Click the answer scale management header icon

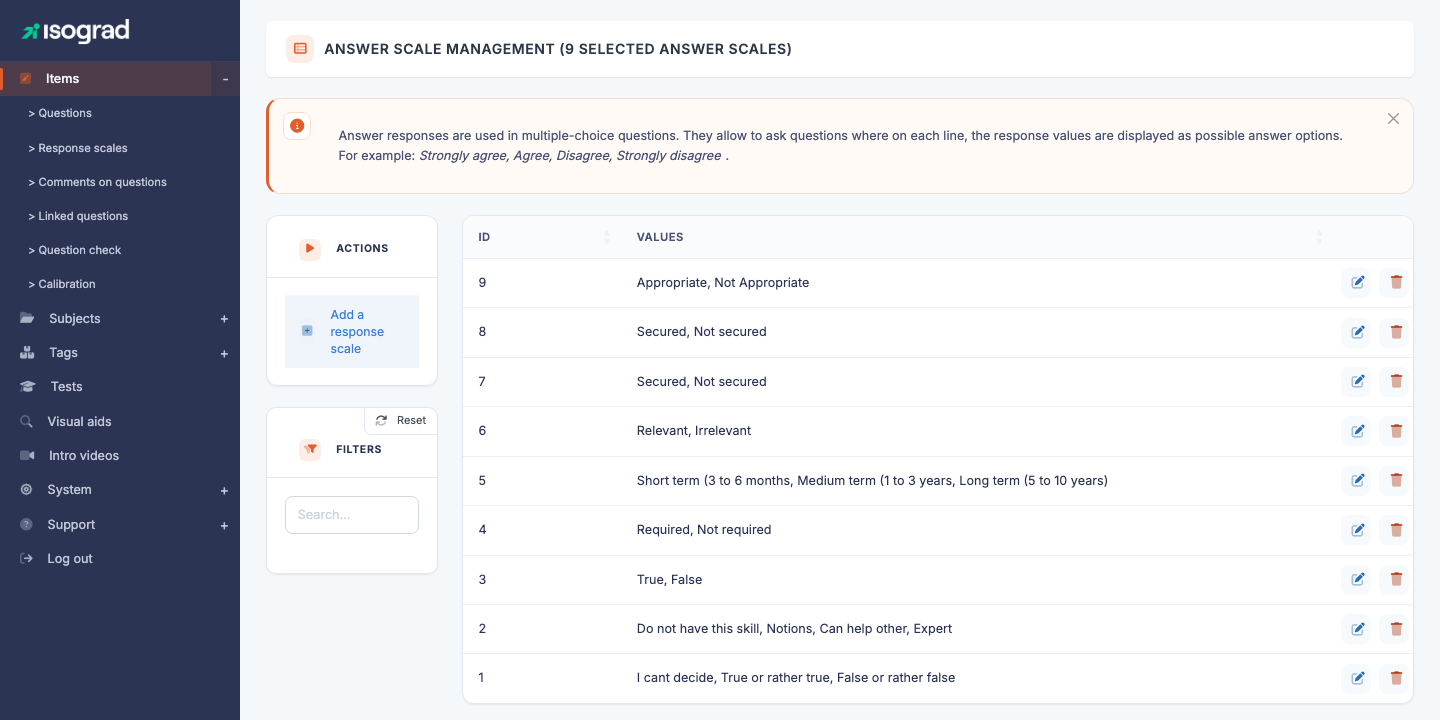pyautogui.click(x=300, y=49)
